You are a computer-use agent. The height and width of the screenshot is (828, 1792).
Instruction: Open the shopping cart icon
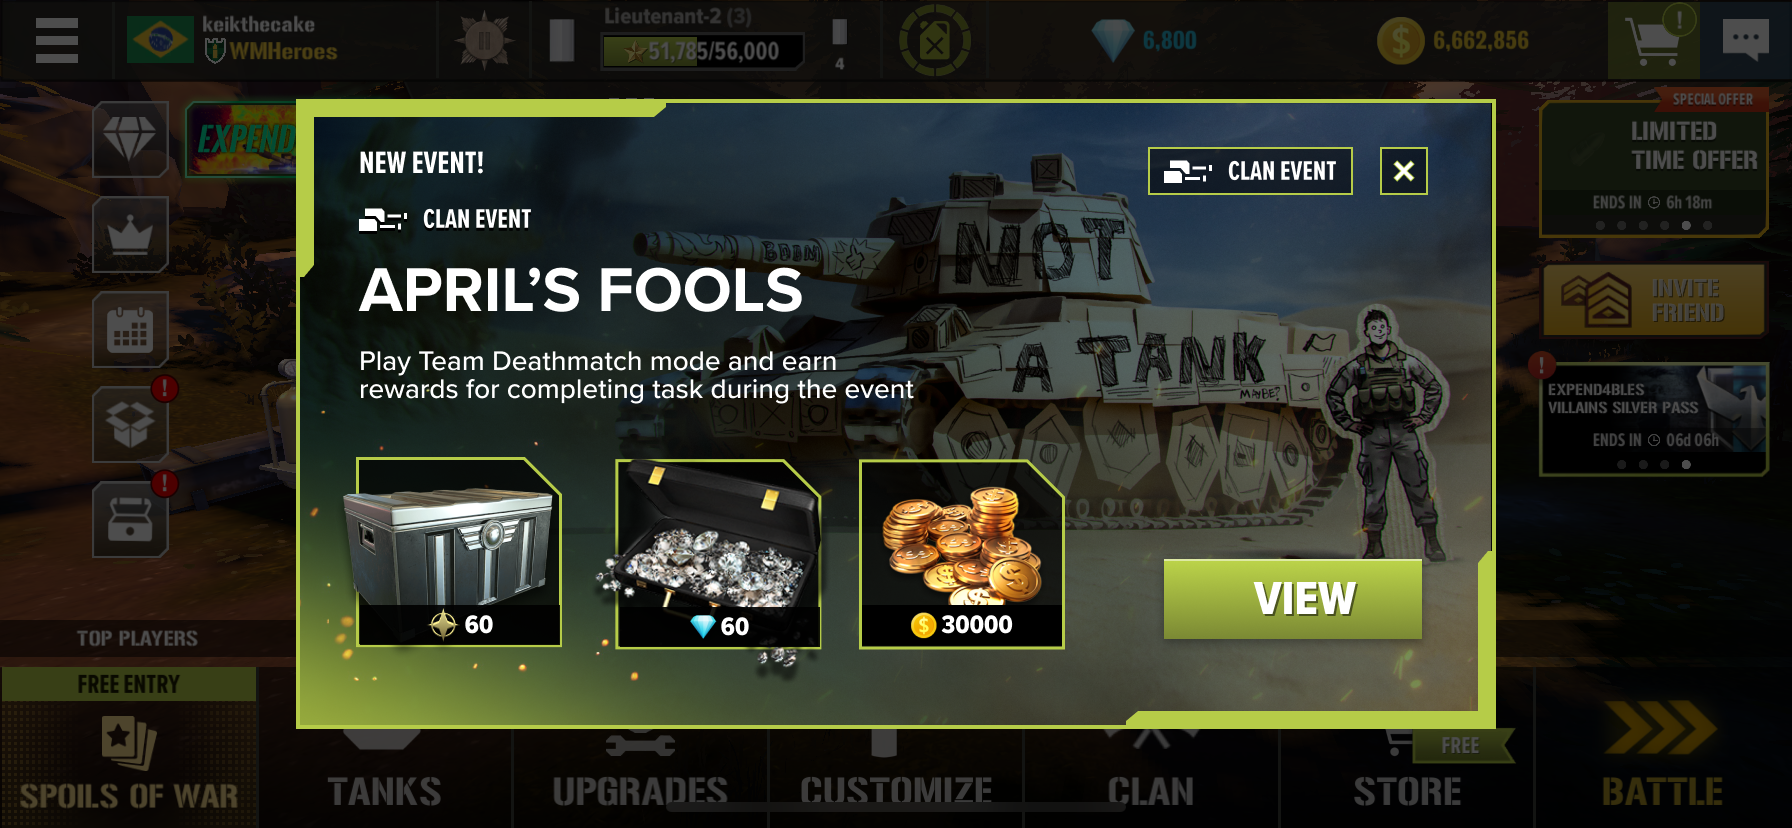click(1653, 41)
